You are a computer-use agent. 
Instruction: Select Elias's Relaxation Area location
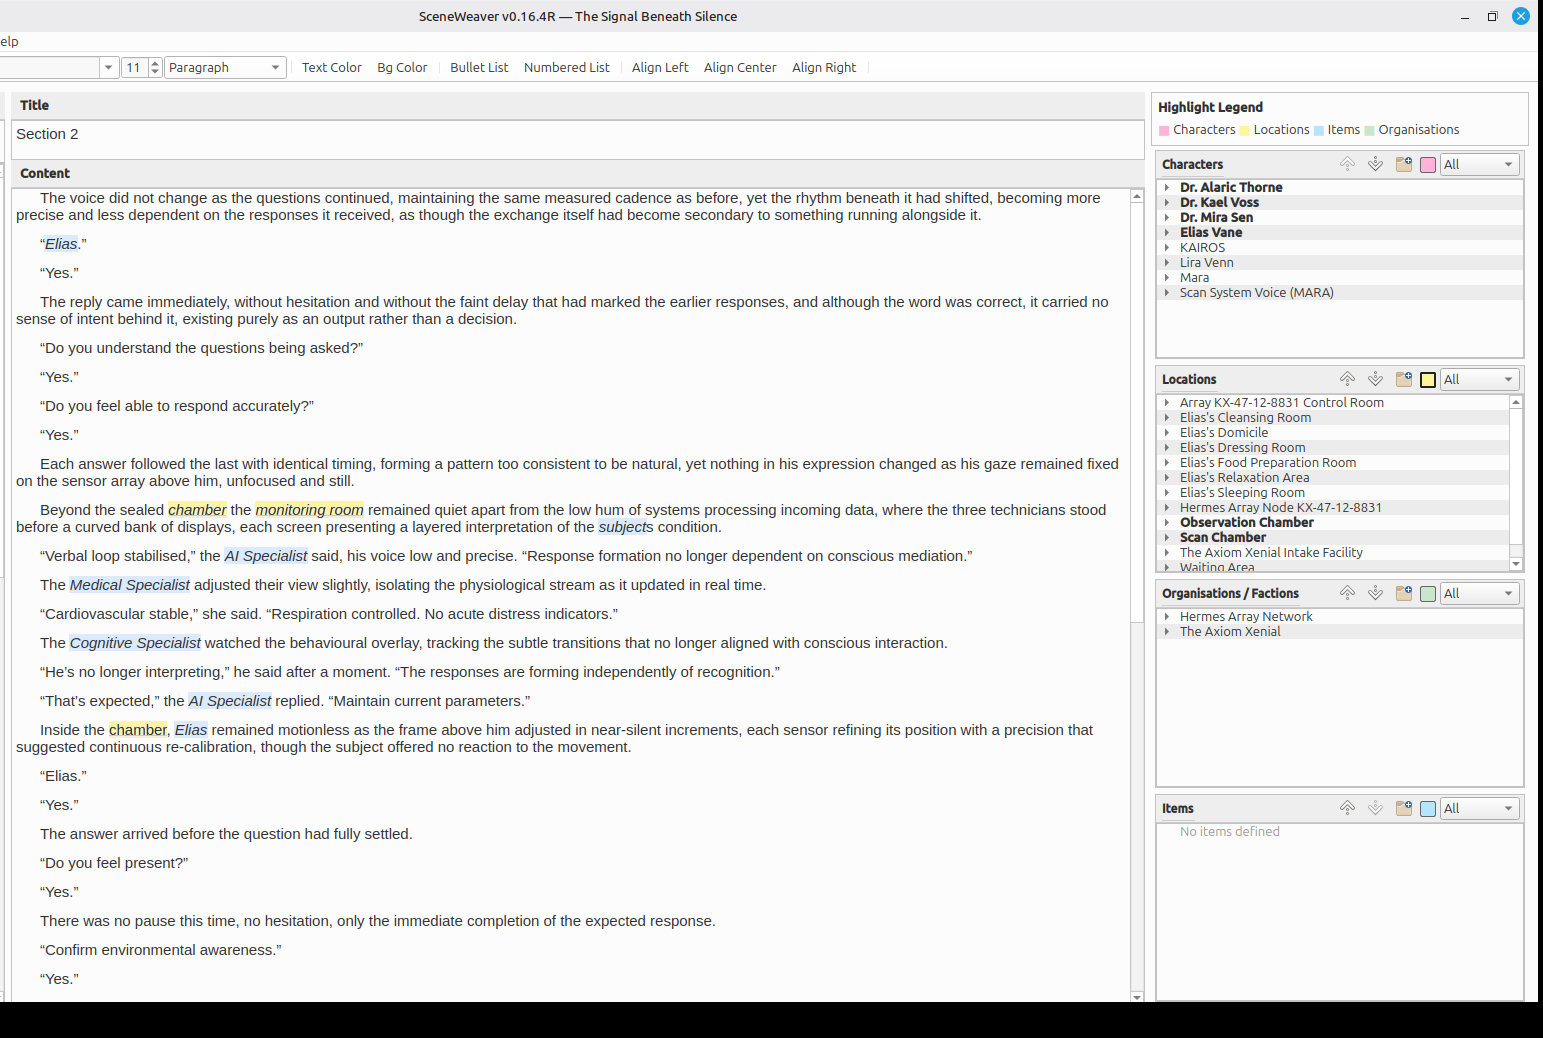tap(1333, 477)
